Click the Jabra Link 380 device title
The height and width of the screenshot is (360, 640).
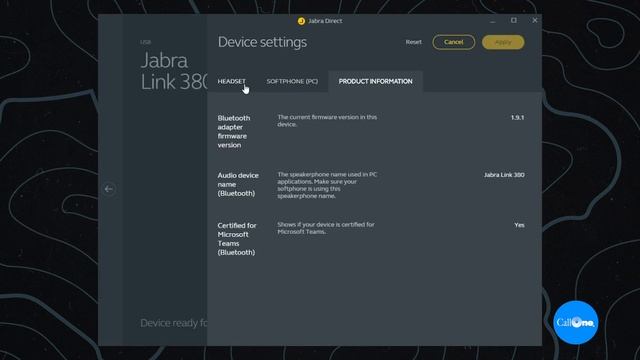pos(174,71)
